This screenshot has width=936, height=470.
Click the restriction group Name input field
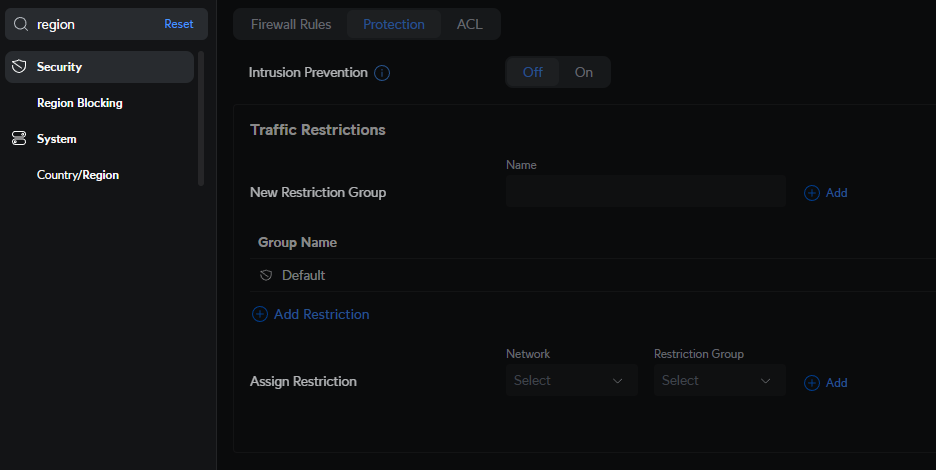tap(645, 191)
